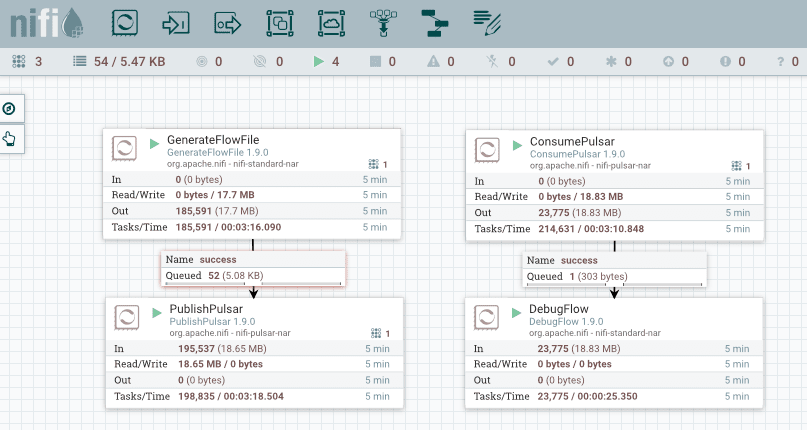This screenshot has height=430, width=807.
Task: Click GenerateFlowFile Out value 185,591
Action: coord(194,211)
